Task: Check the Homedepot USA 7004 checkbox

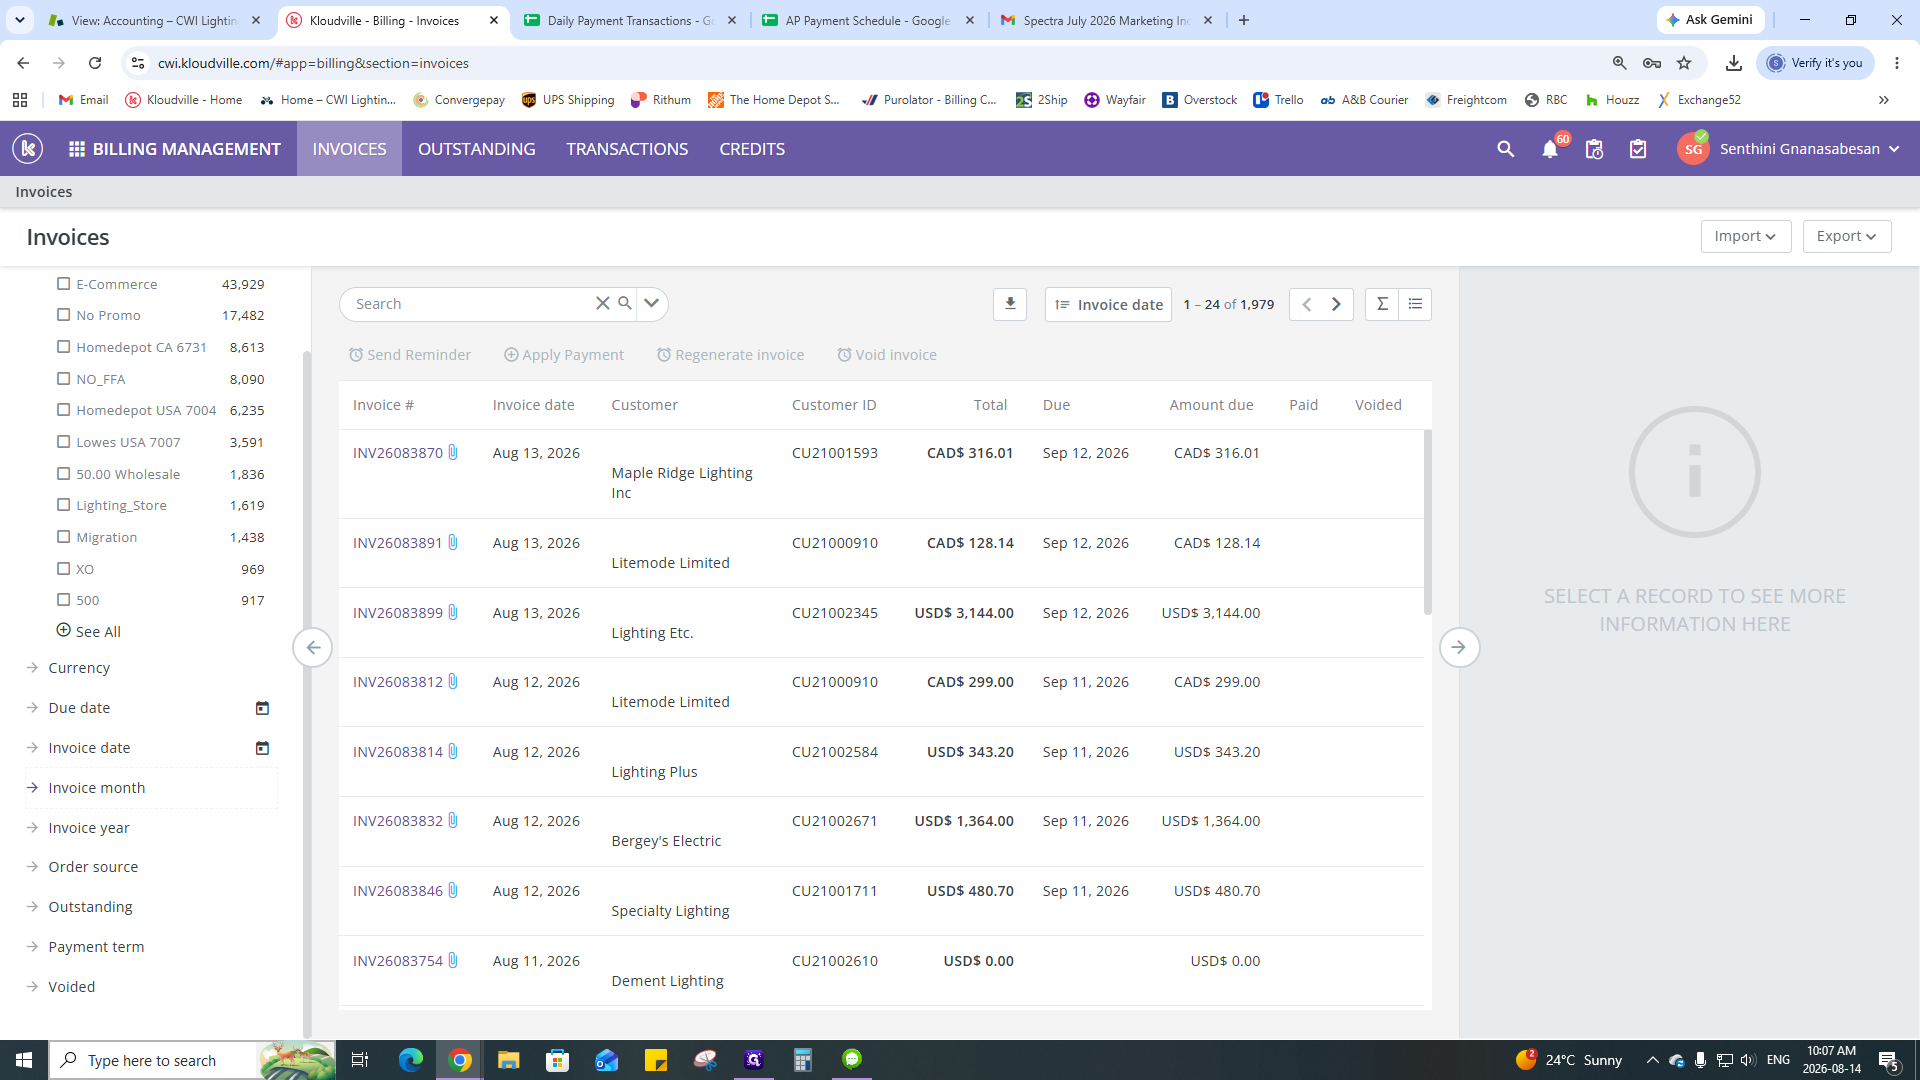Action: coord(64,410)
